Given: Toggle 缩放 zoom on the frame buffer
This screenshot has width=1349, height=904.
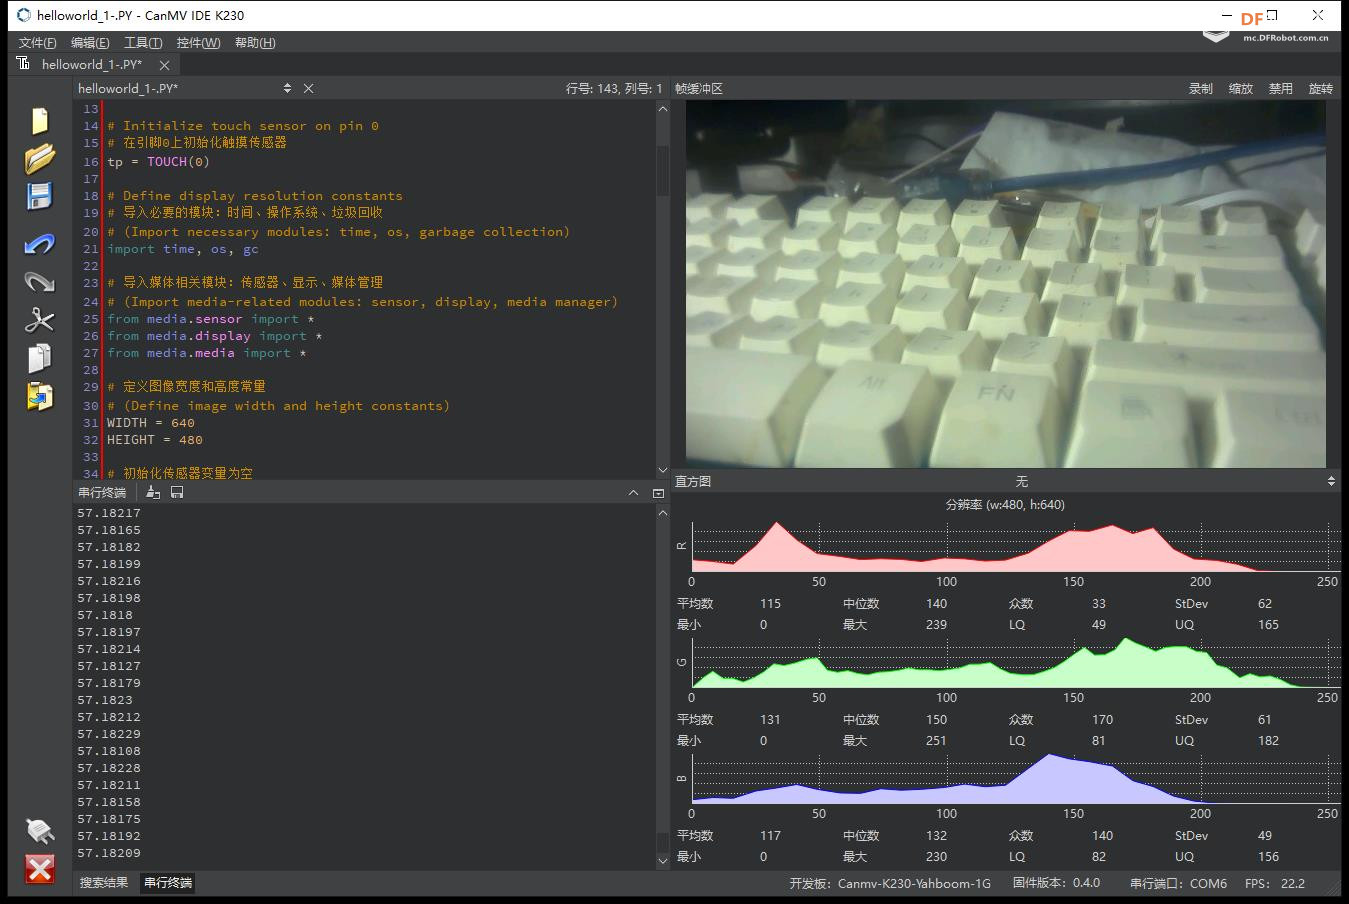Looking at the screenshot, I should (1240, 88).
